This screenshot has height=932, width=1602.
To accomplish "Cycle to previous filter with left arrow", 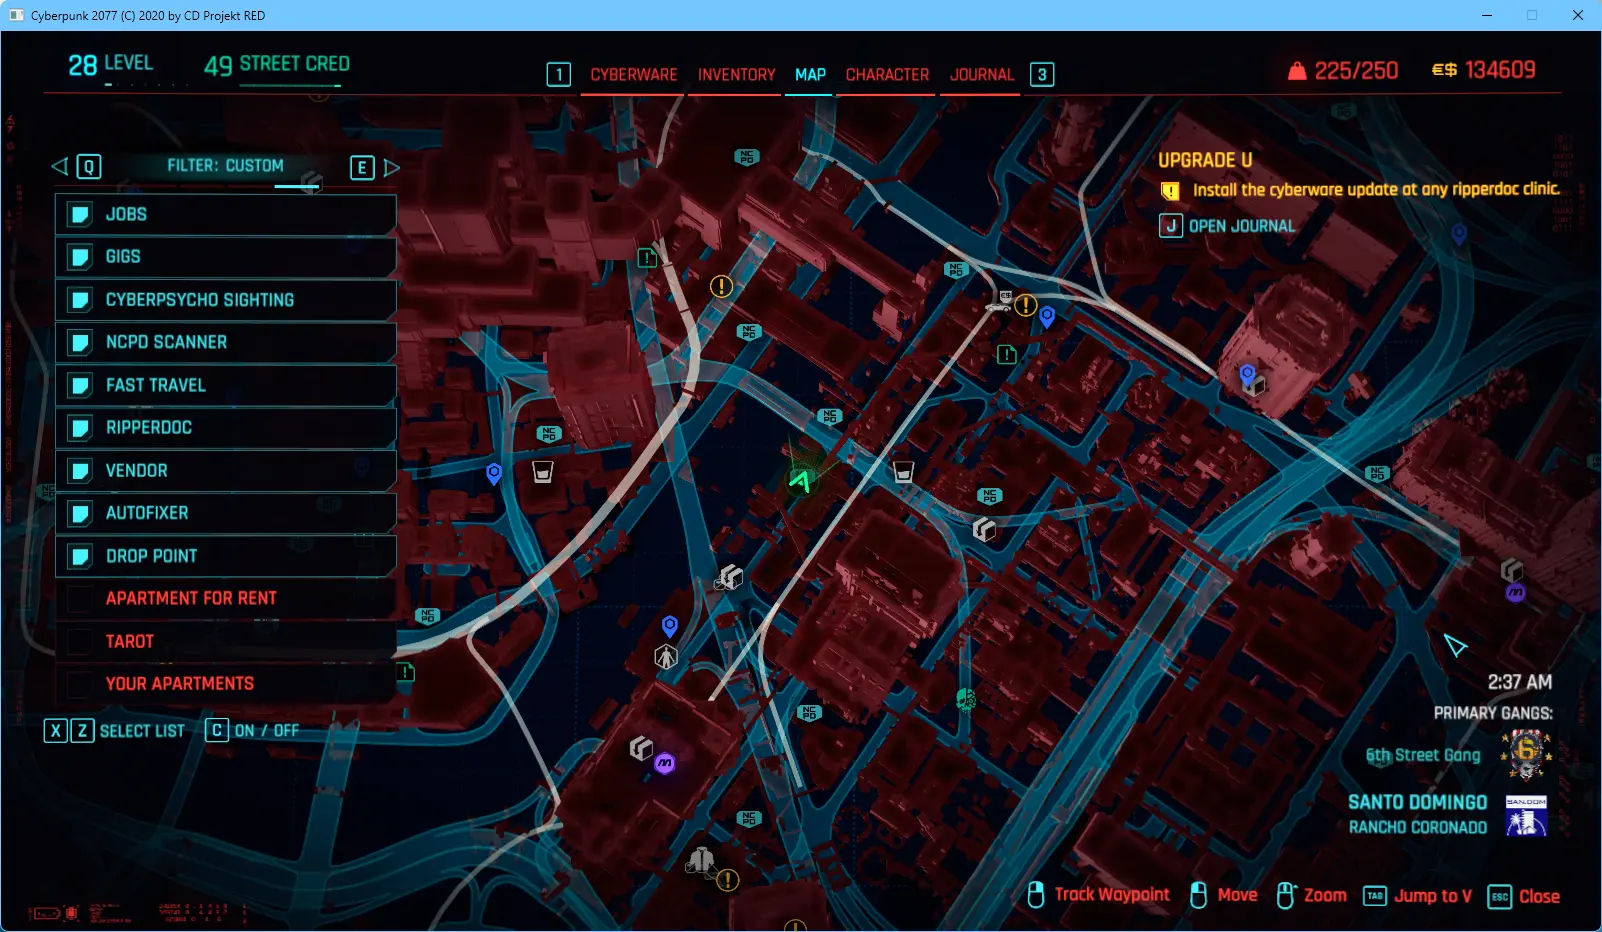I will tap(60, 166).
